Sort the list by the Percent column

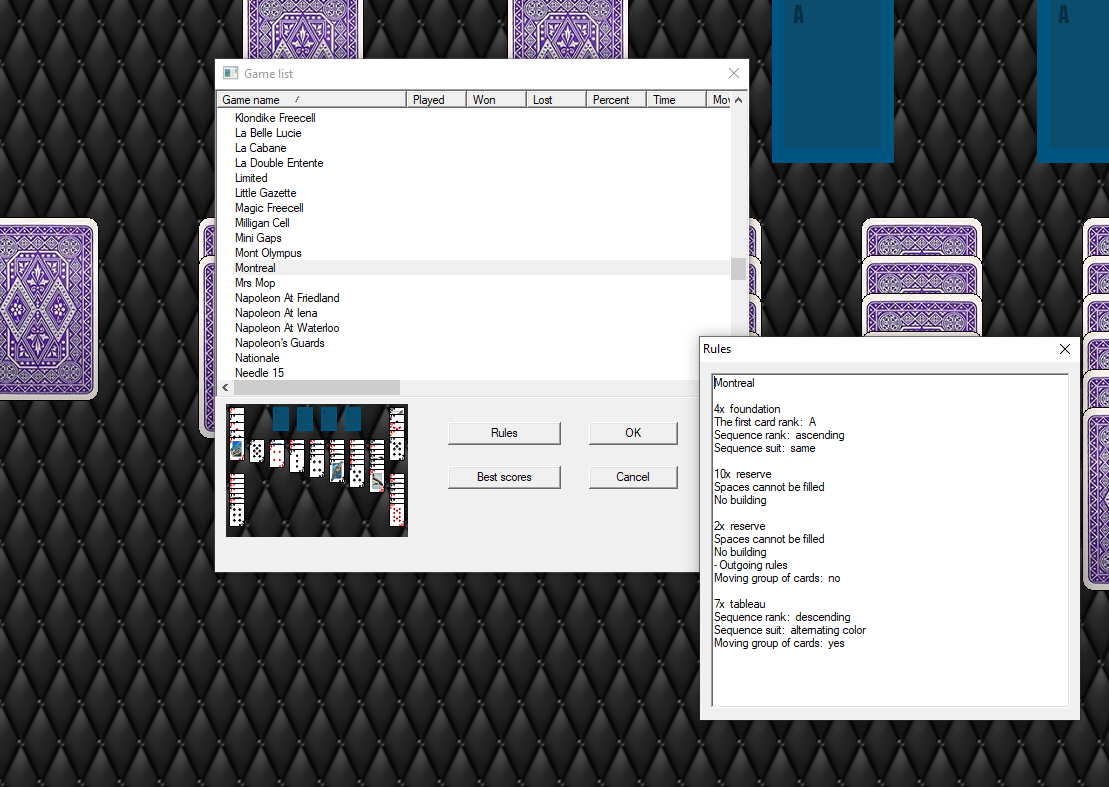(614, 99)
